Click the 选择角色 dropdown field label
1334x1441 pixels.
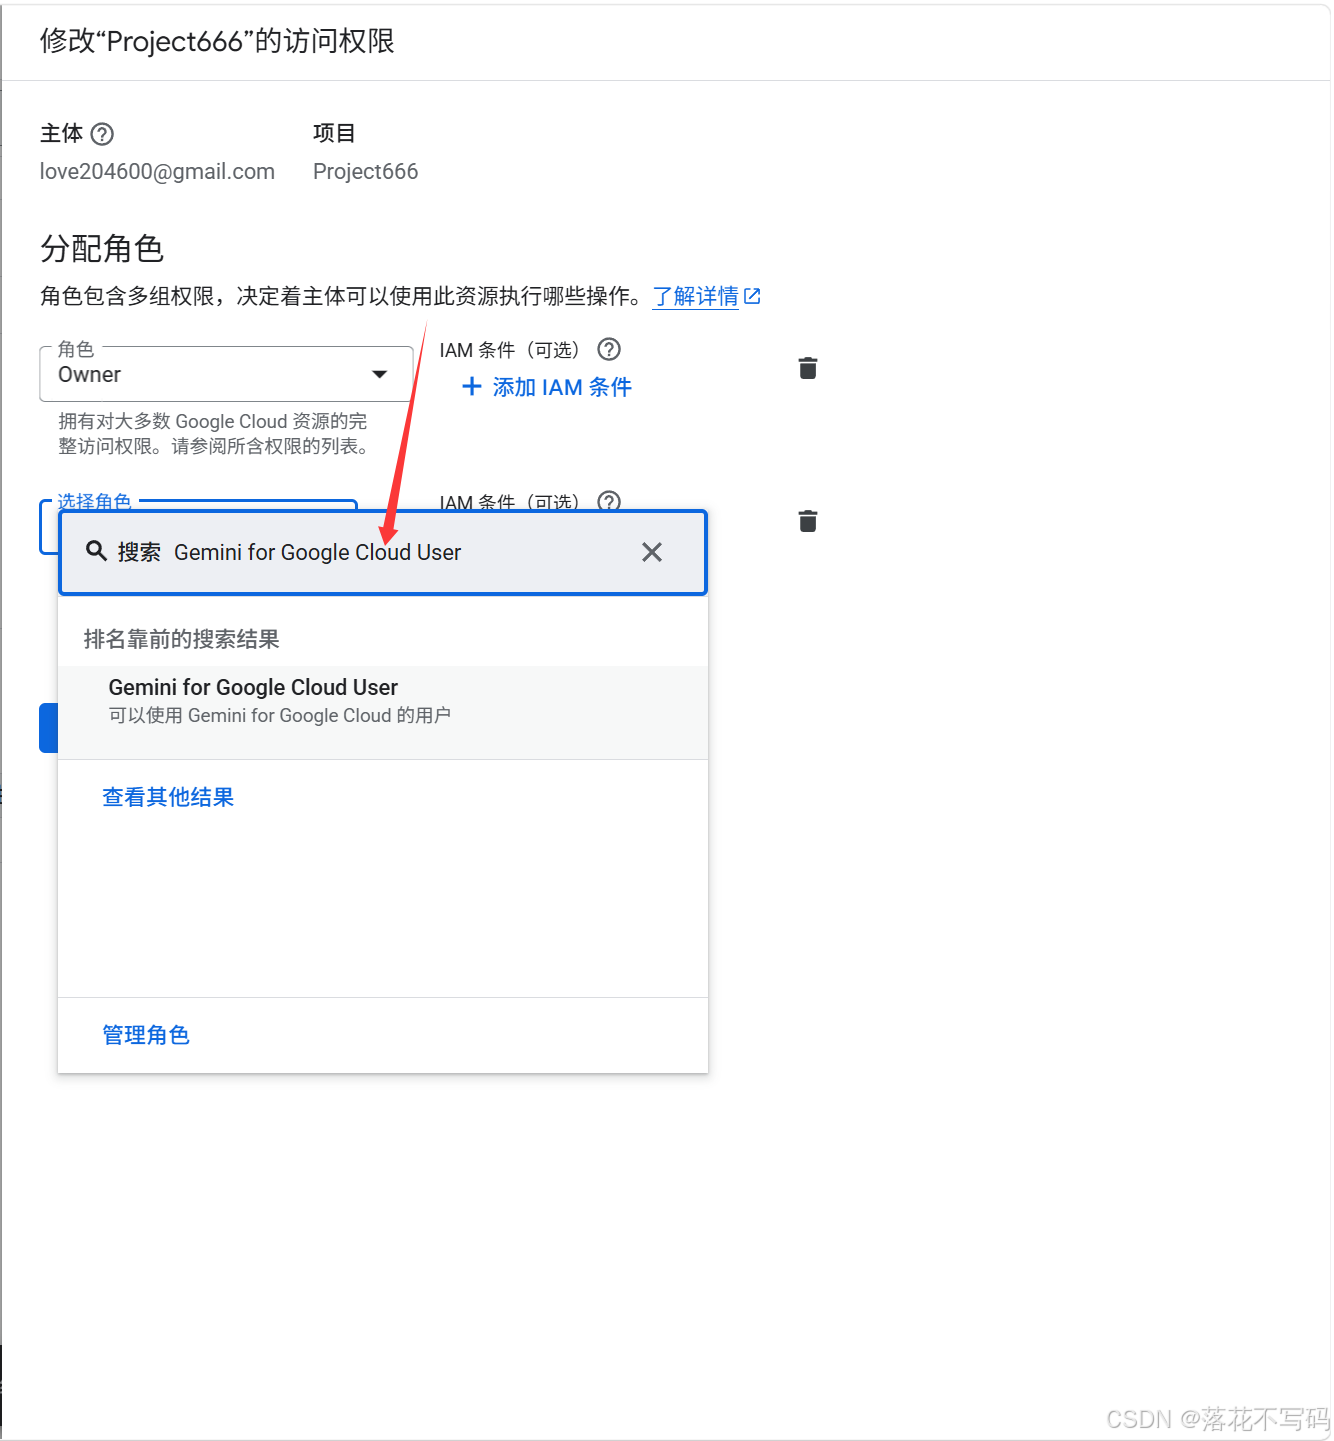[x=94, y=501]
